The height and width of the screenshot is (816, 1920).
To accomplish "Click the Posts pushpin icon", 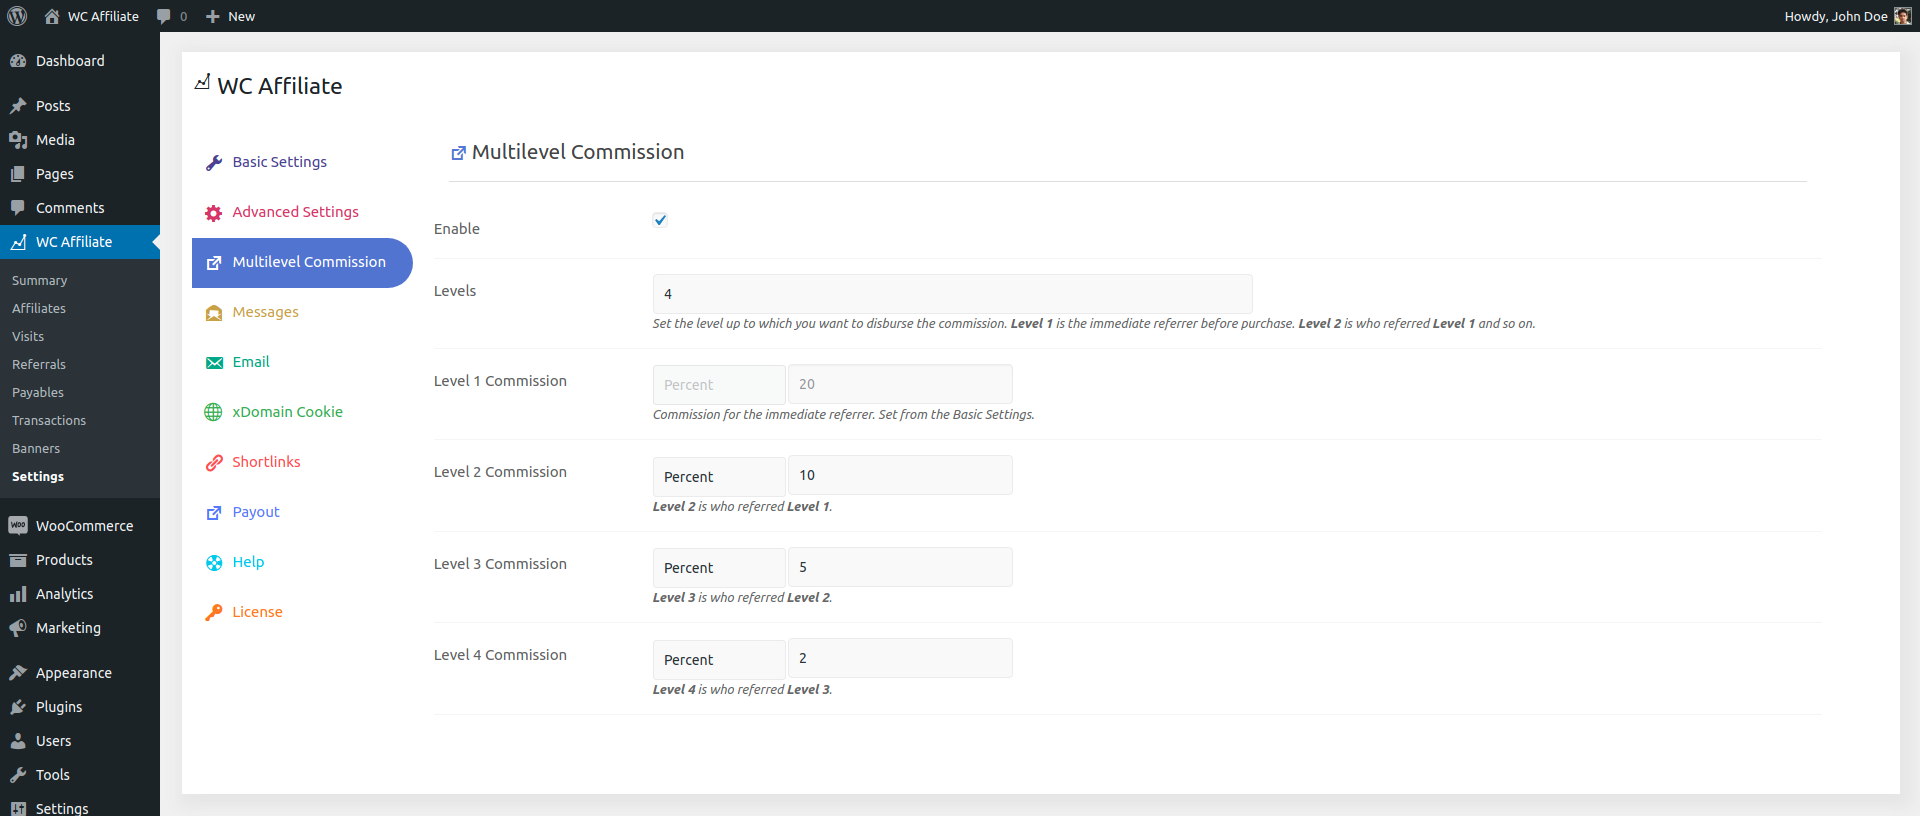I will pyautogui.click(x=18, y=106).
